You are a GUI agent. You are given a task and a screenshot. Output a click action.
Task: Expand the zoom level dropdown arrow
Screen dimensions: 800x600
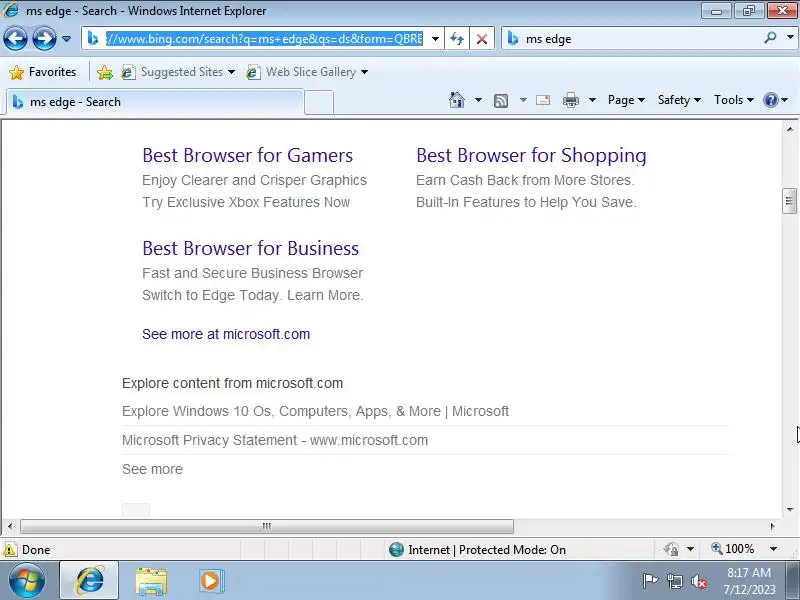pyautogui.click(x=773, y=549)
